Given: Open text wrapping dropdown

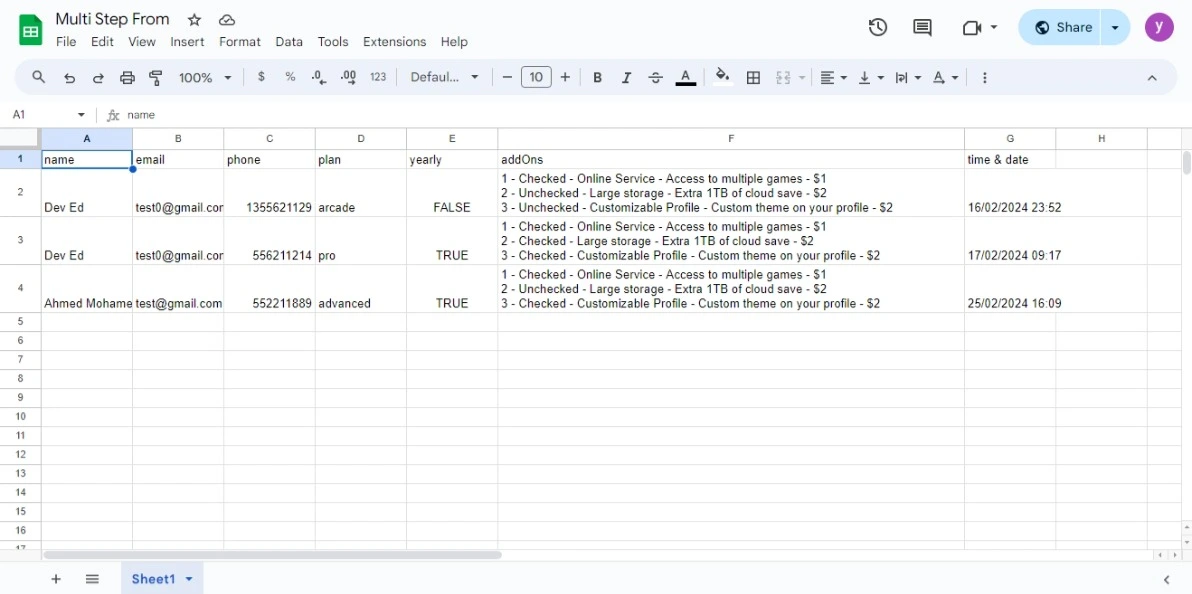Looking at the screenshot, I should click(908, 78).
